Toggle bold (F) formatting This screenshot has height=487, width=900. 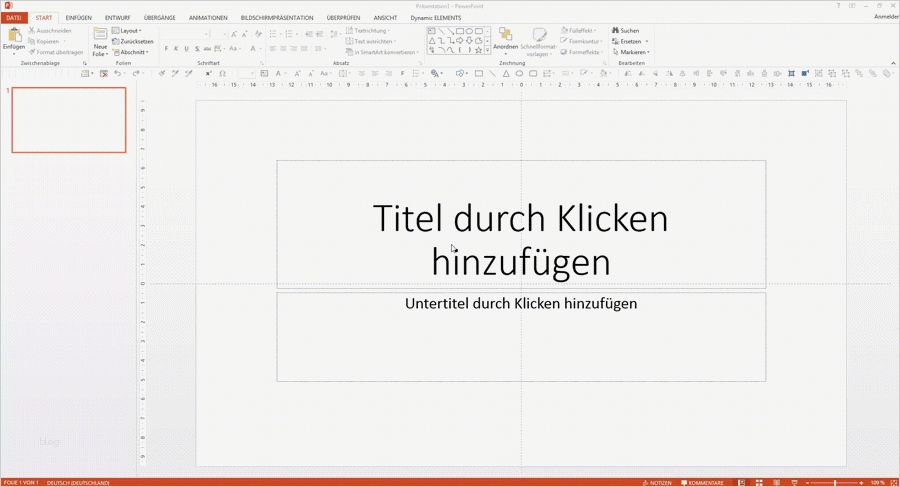click(166, 49)
